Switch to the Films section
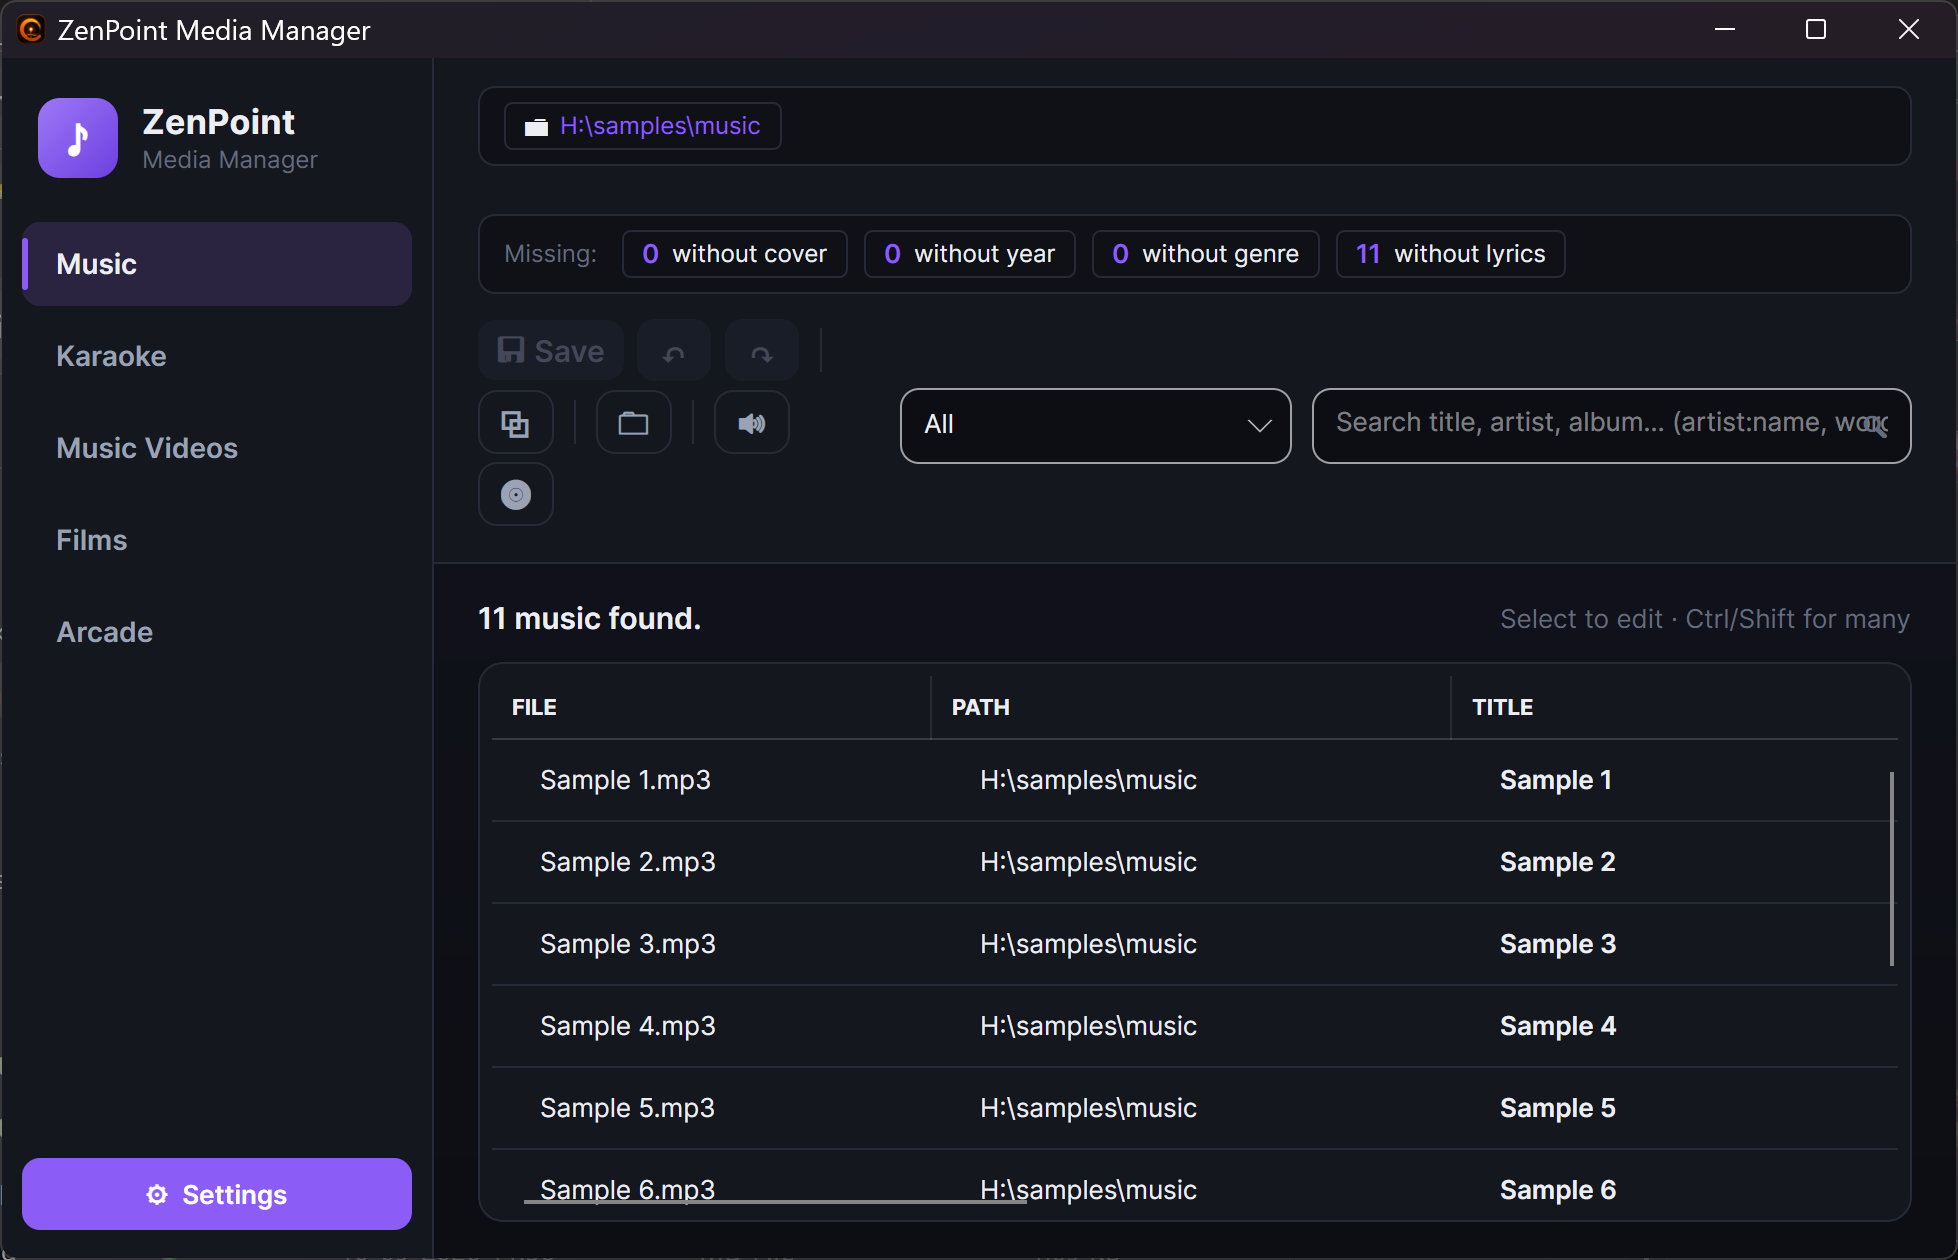The width and height of the screenshot is (1958, 1260). point(217,540)
